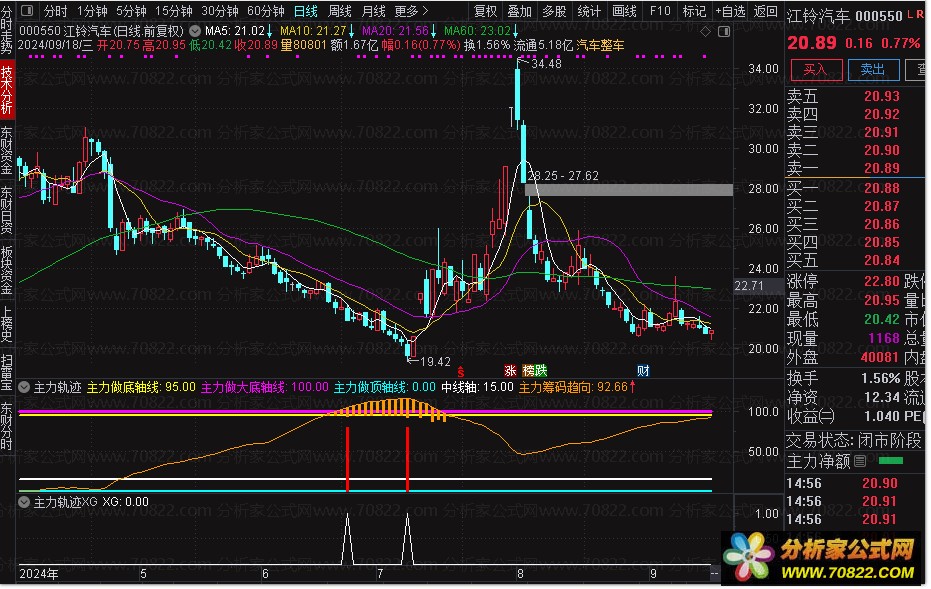
Task: Click the MA10: 21.27 legend
Action: tap(313, 30)
